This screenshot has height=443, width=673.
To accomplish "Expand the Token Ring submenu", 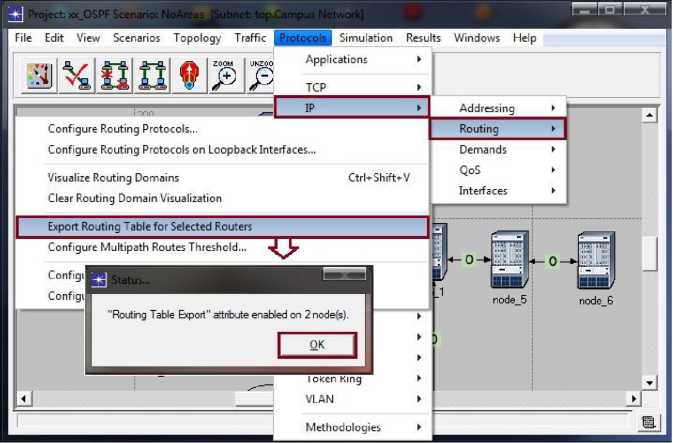I will click(x=352, y=379).
